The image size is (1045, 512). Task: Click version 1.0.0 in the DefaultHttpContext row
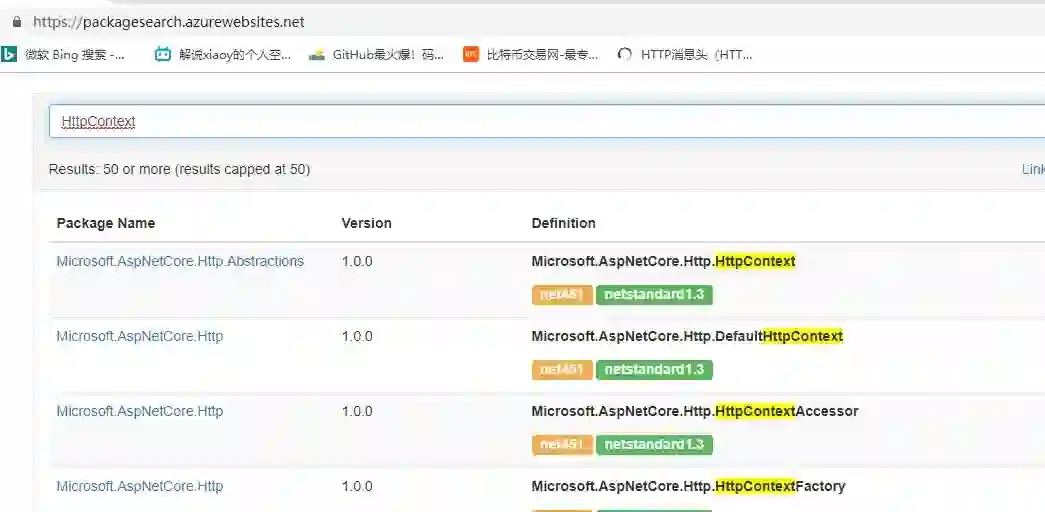357,337
